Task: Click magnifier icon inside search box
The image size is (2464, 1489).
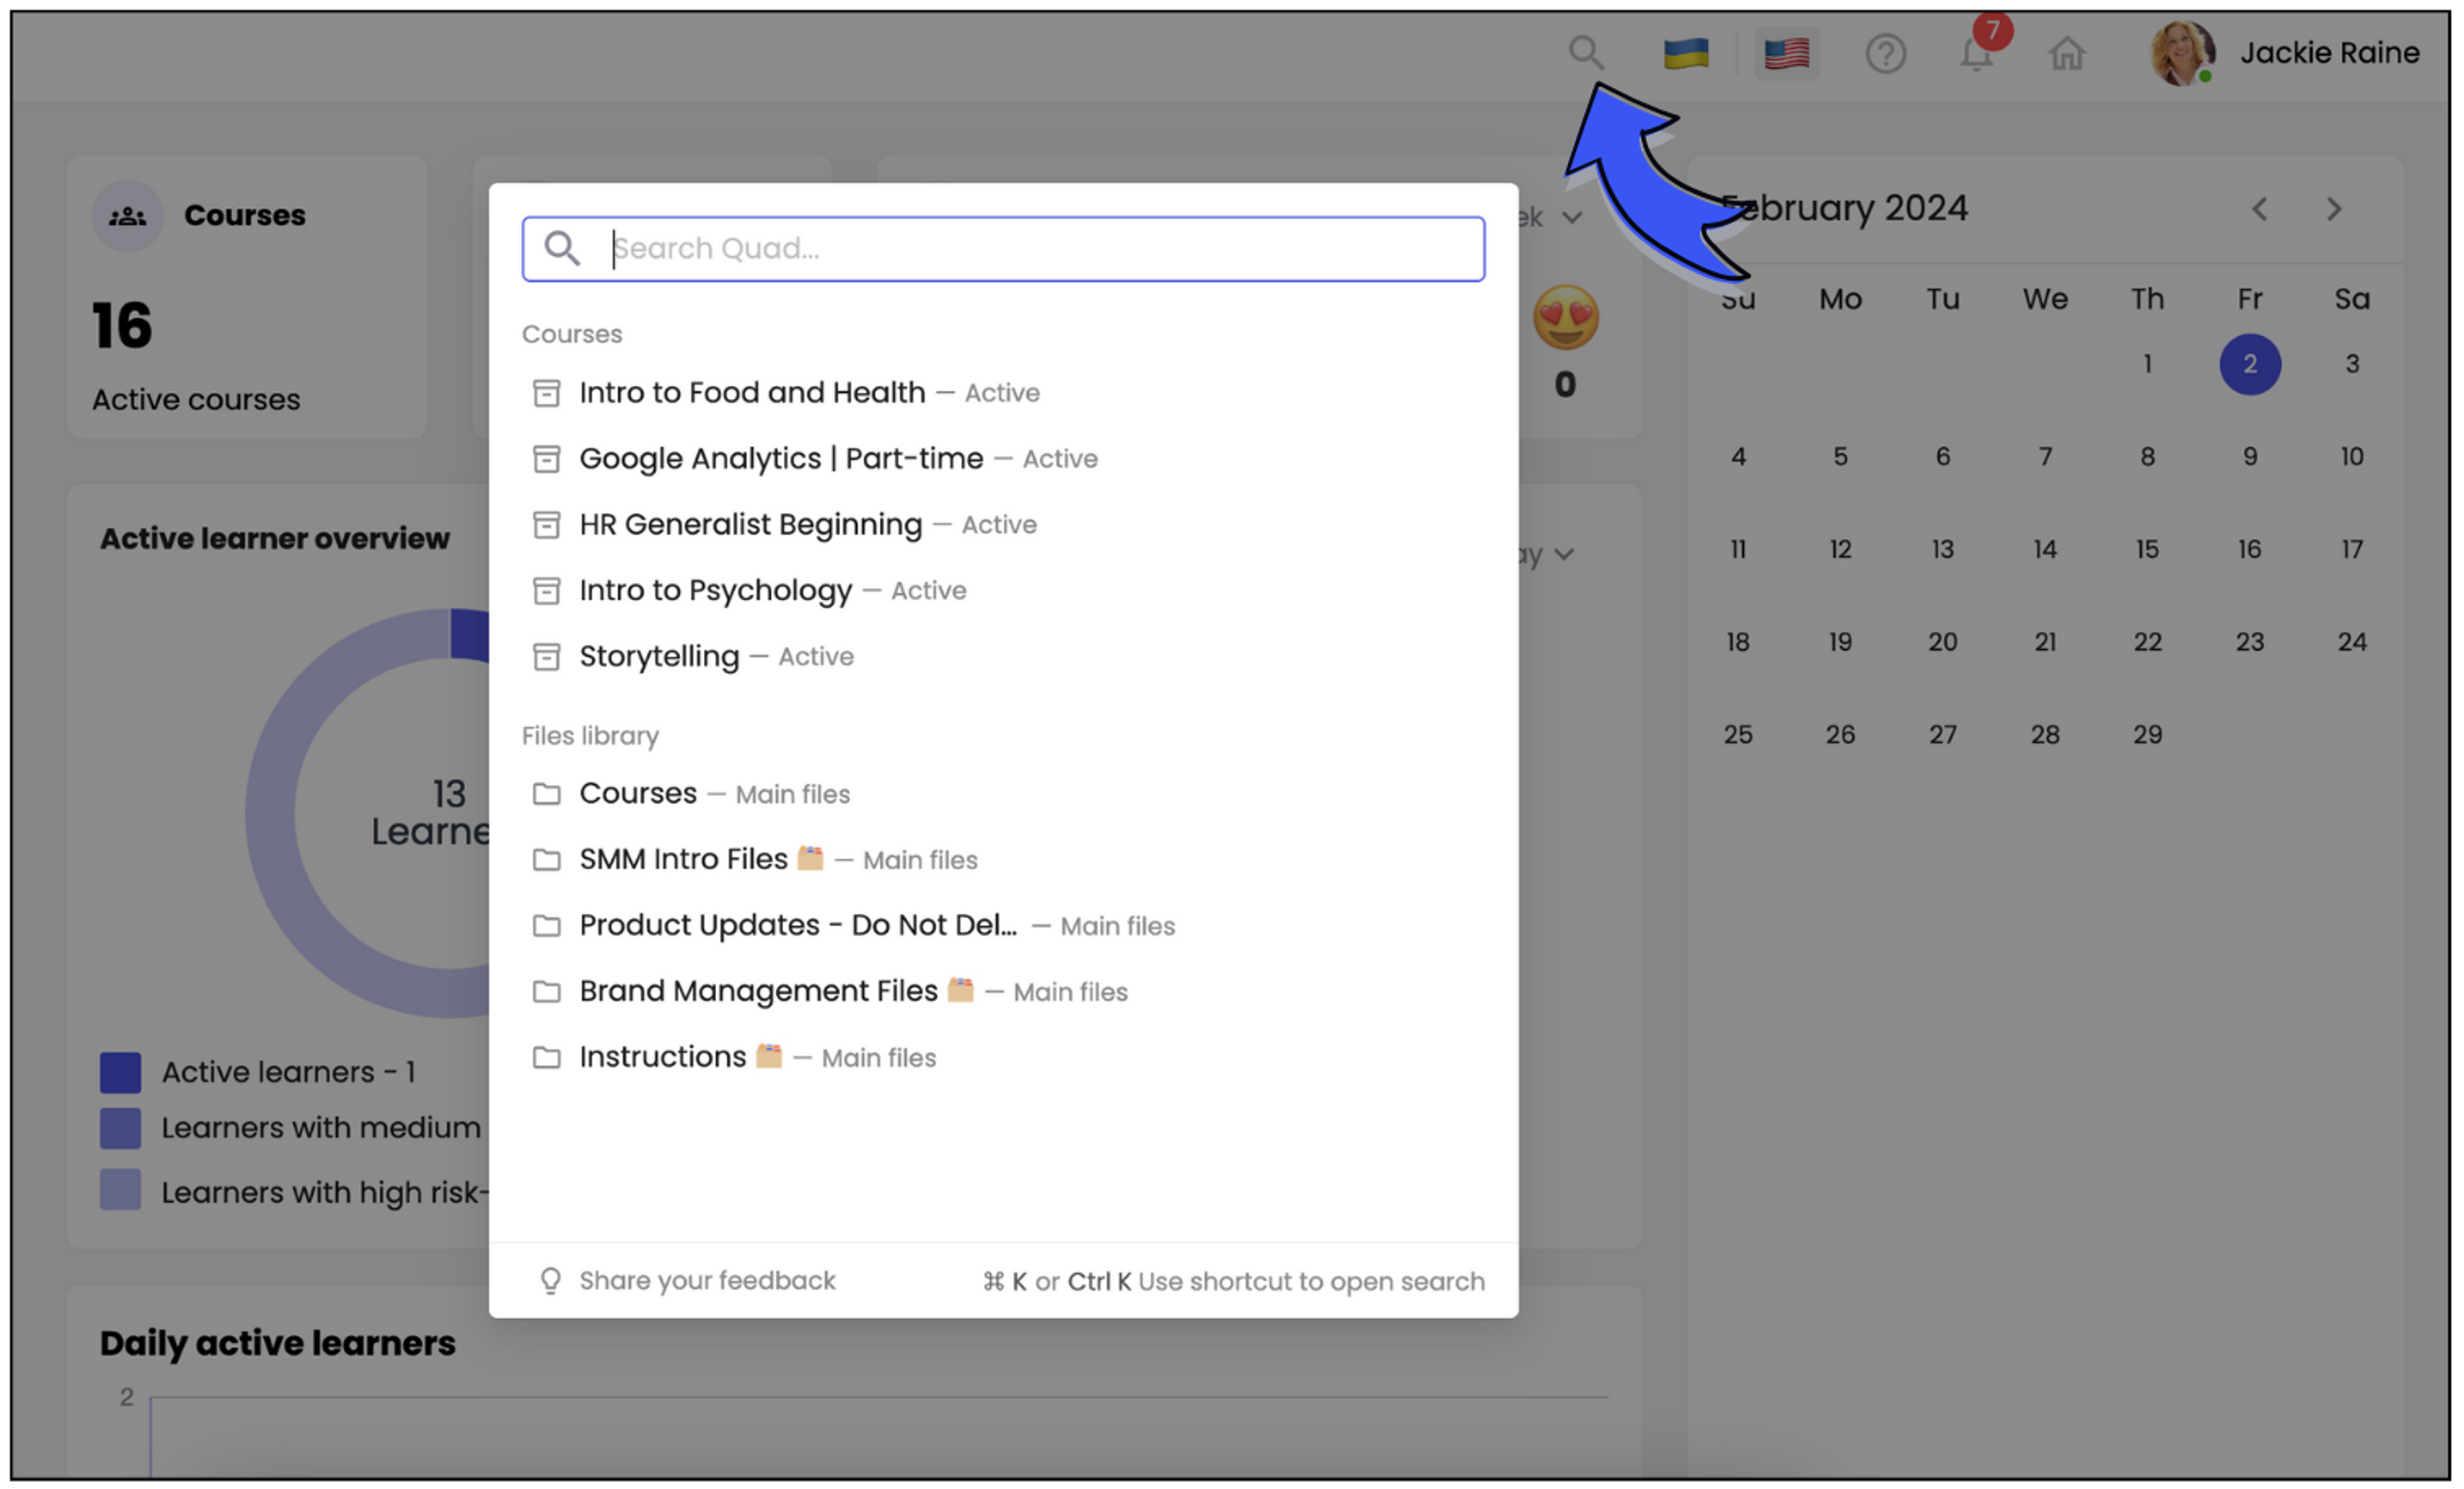Action: [x=562, y=249]
